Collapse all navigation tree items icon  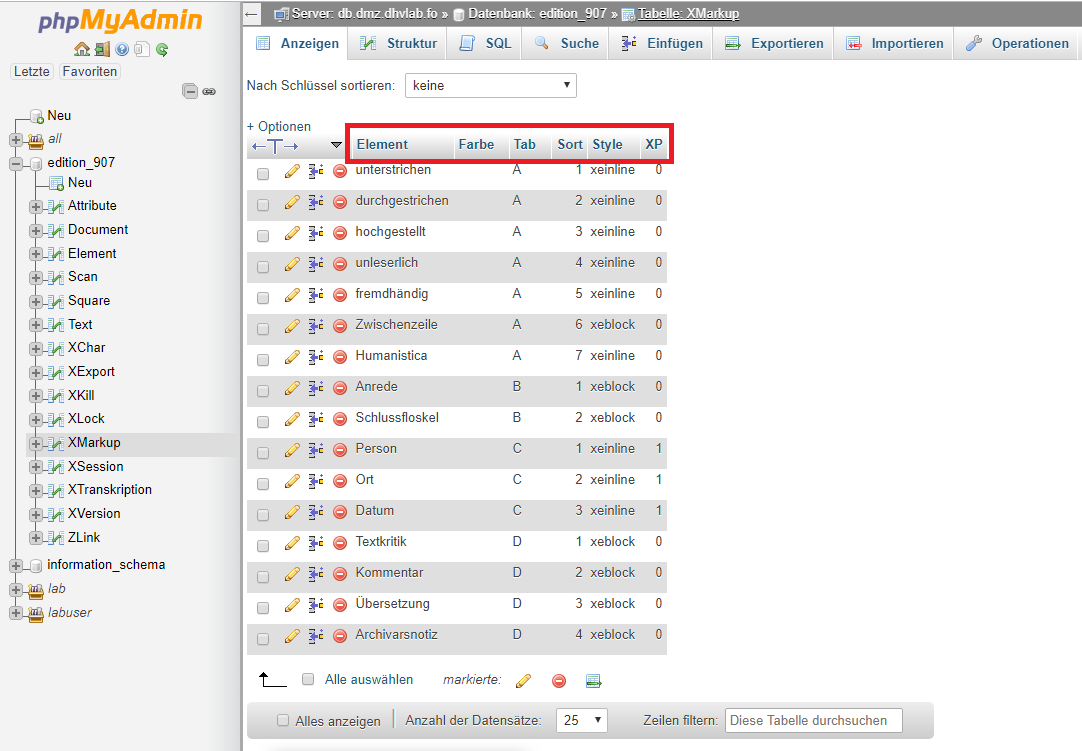click(190, 91)
